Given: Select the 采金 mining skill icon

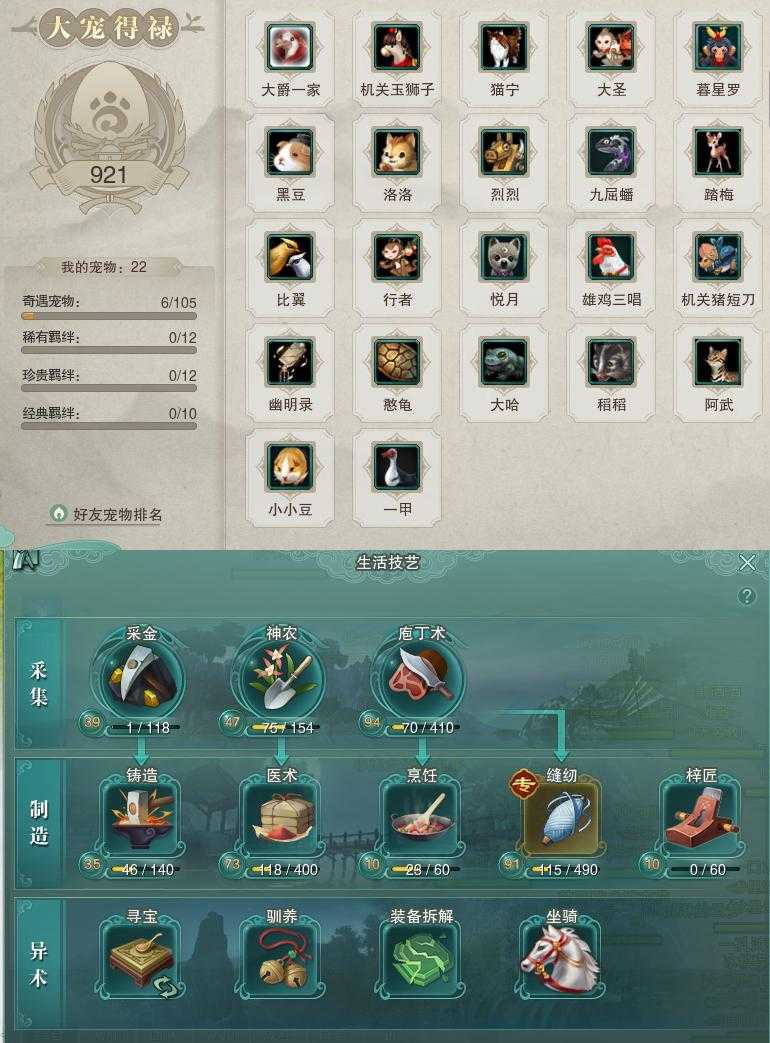Looking at the screenshot, I should point(142,678).
